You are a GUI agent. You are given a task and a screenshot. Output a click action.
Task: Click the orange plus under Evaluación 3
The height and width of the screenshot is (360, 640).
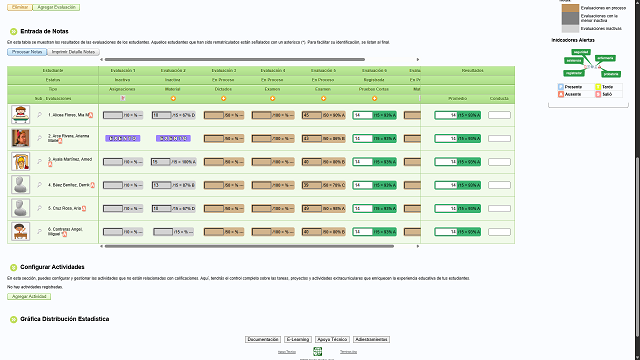click(x=223, y=98)
